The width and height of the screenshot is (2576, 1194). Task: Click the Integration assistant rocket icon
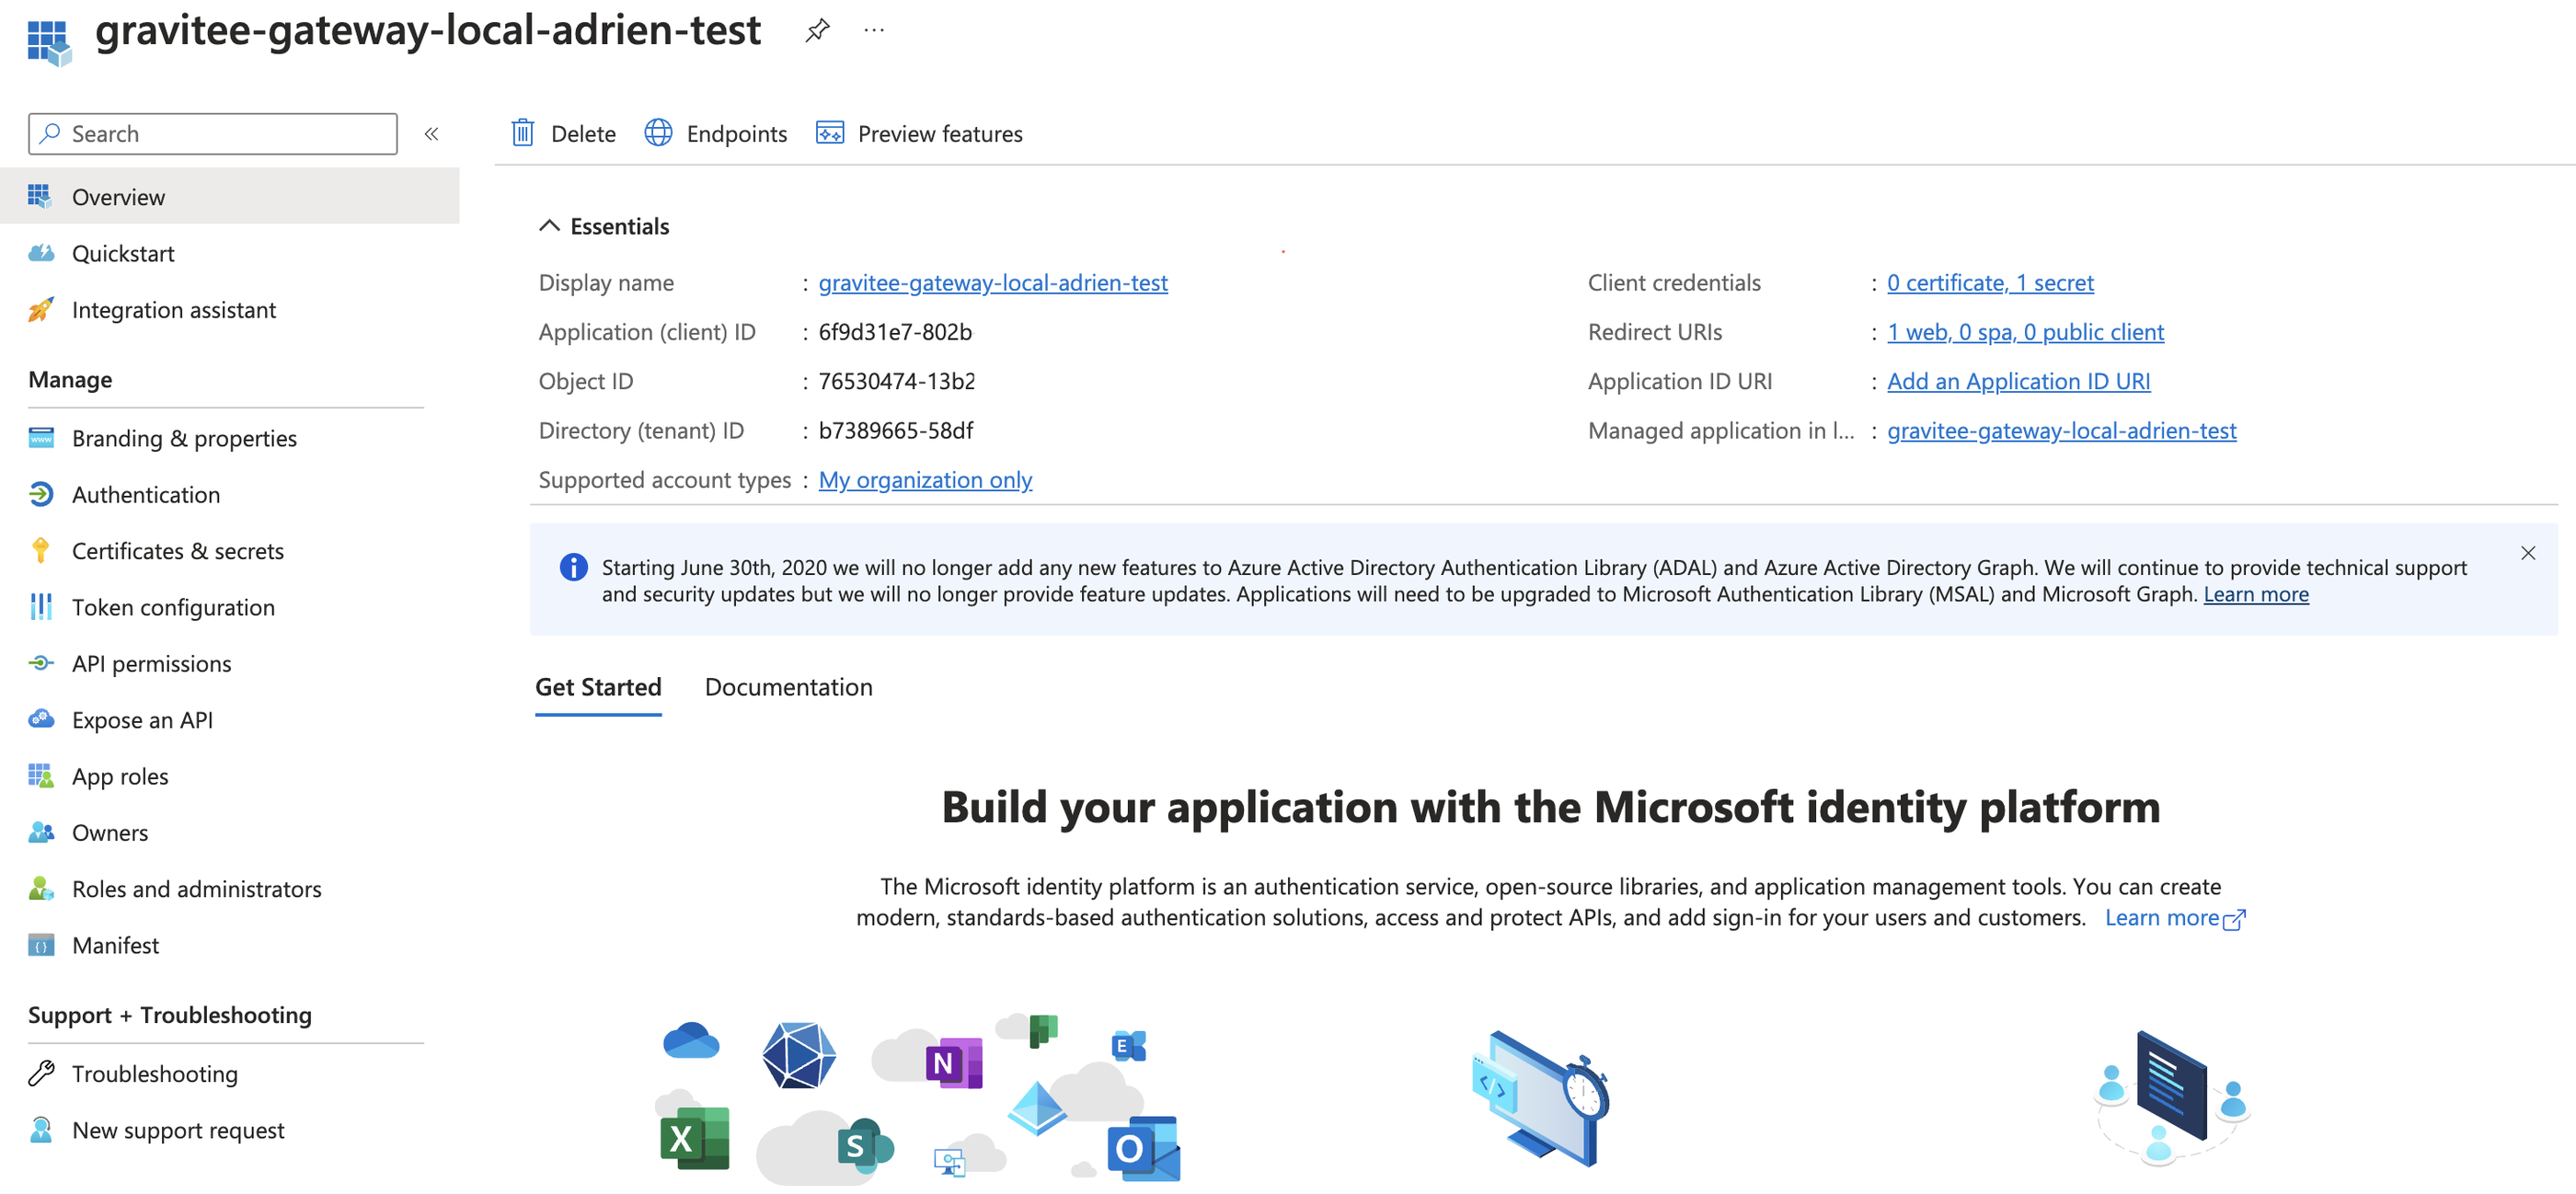click(x=41, y=310)
